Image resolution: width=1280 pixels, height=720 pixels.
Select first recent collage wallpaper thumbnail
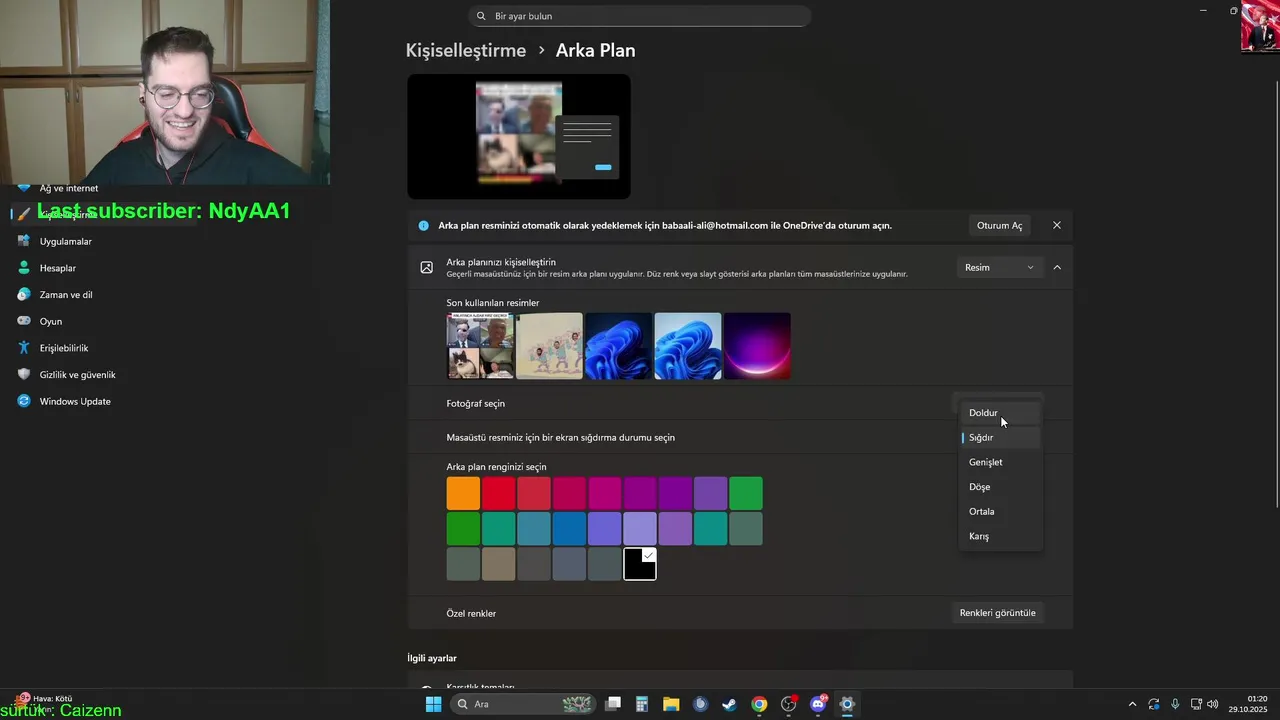click(480, 346)
